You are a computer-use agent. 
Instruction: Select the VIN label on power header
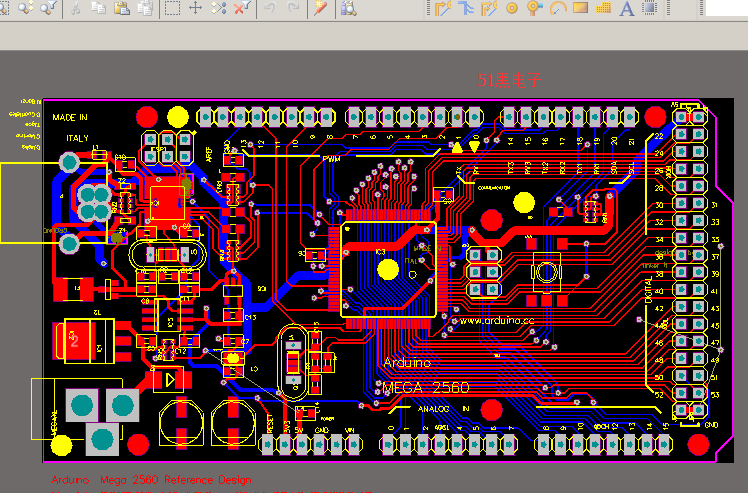[349, 430]
